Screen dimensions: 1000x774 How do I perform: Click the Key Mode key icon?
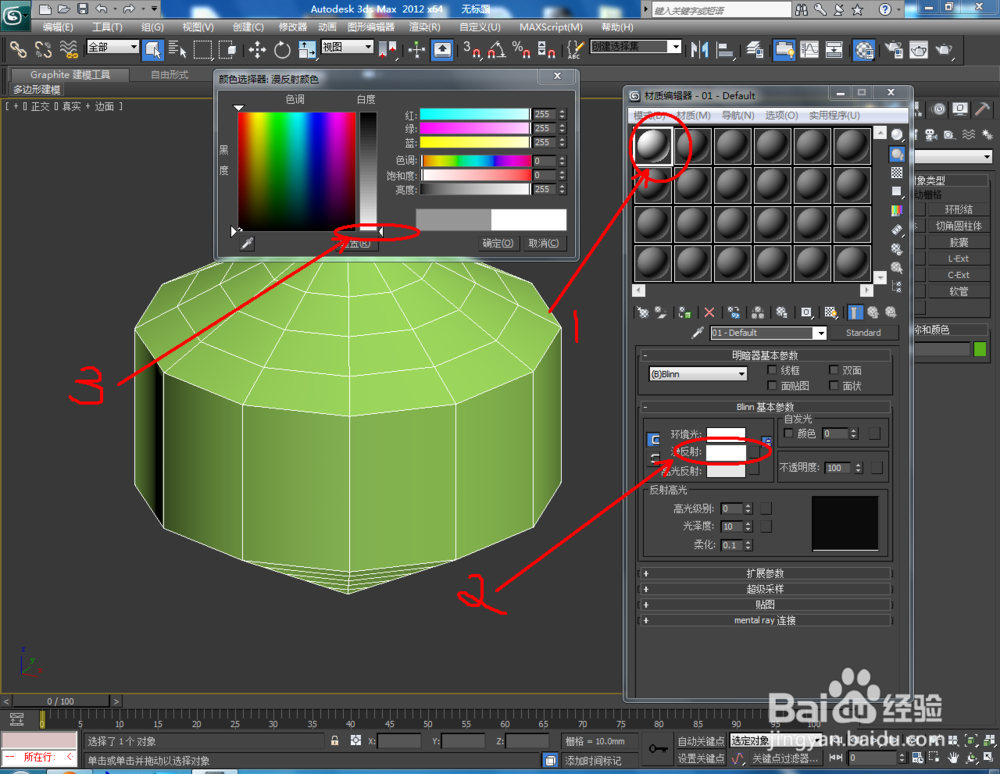pyautogui.click(x=658, y=748)
